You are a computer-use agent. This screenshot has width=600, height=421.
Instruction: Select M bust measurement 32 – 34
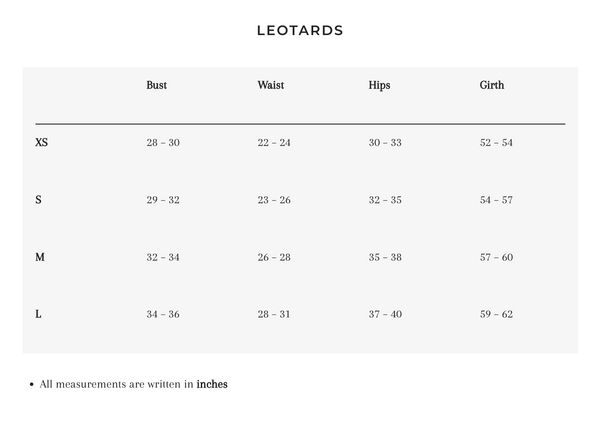[163, 257]
